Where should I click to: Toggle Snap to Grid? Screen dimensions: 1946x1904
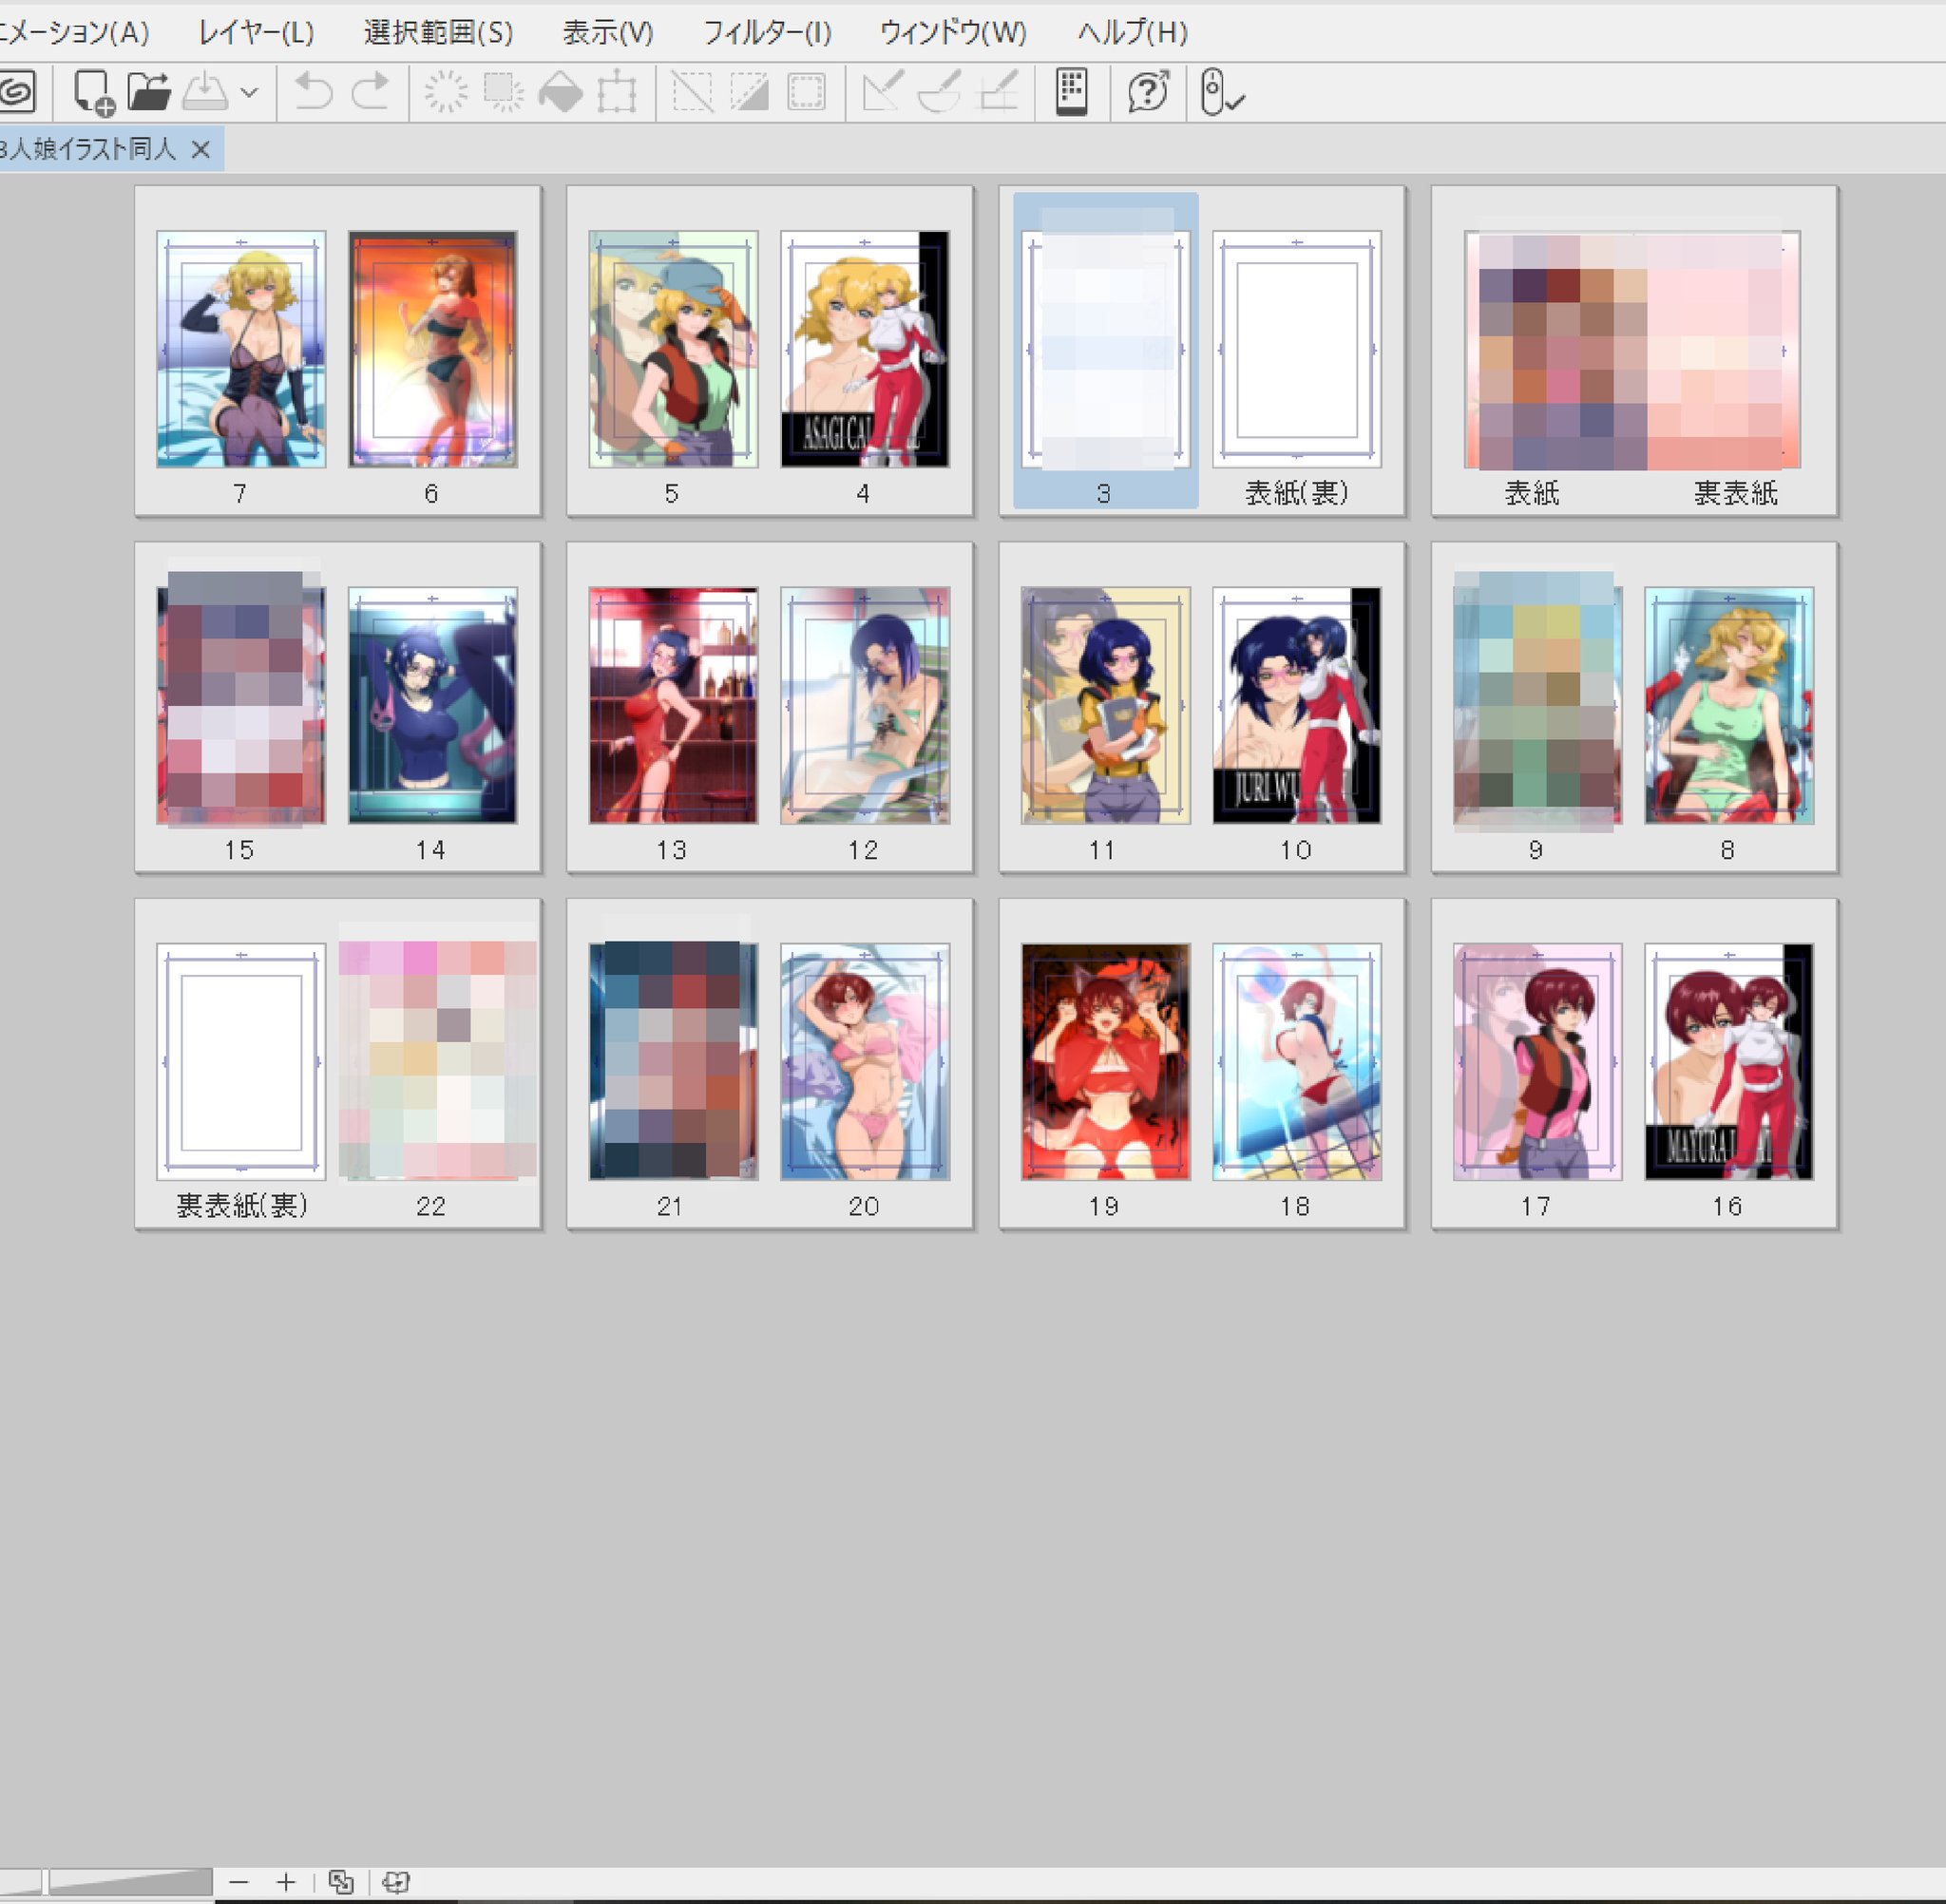click(x=997, y=92)
